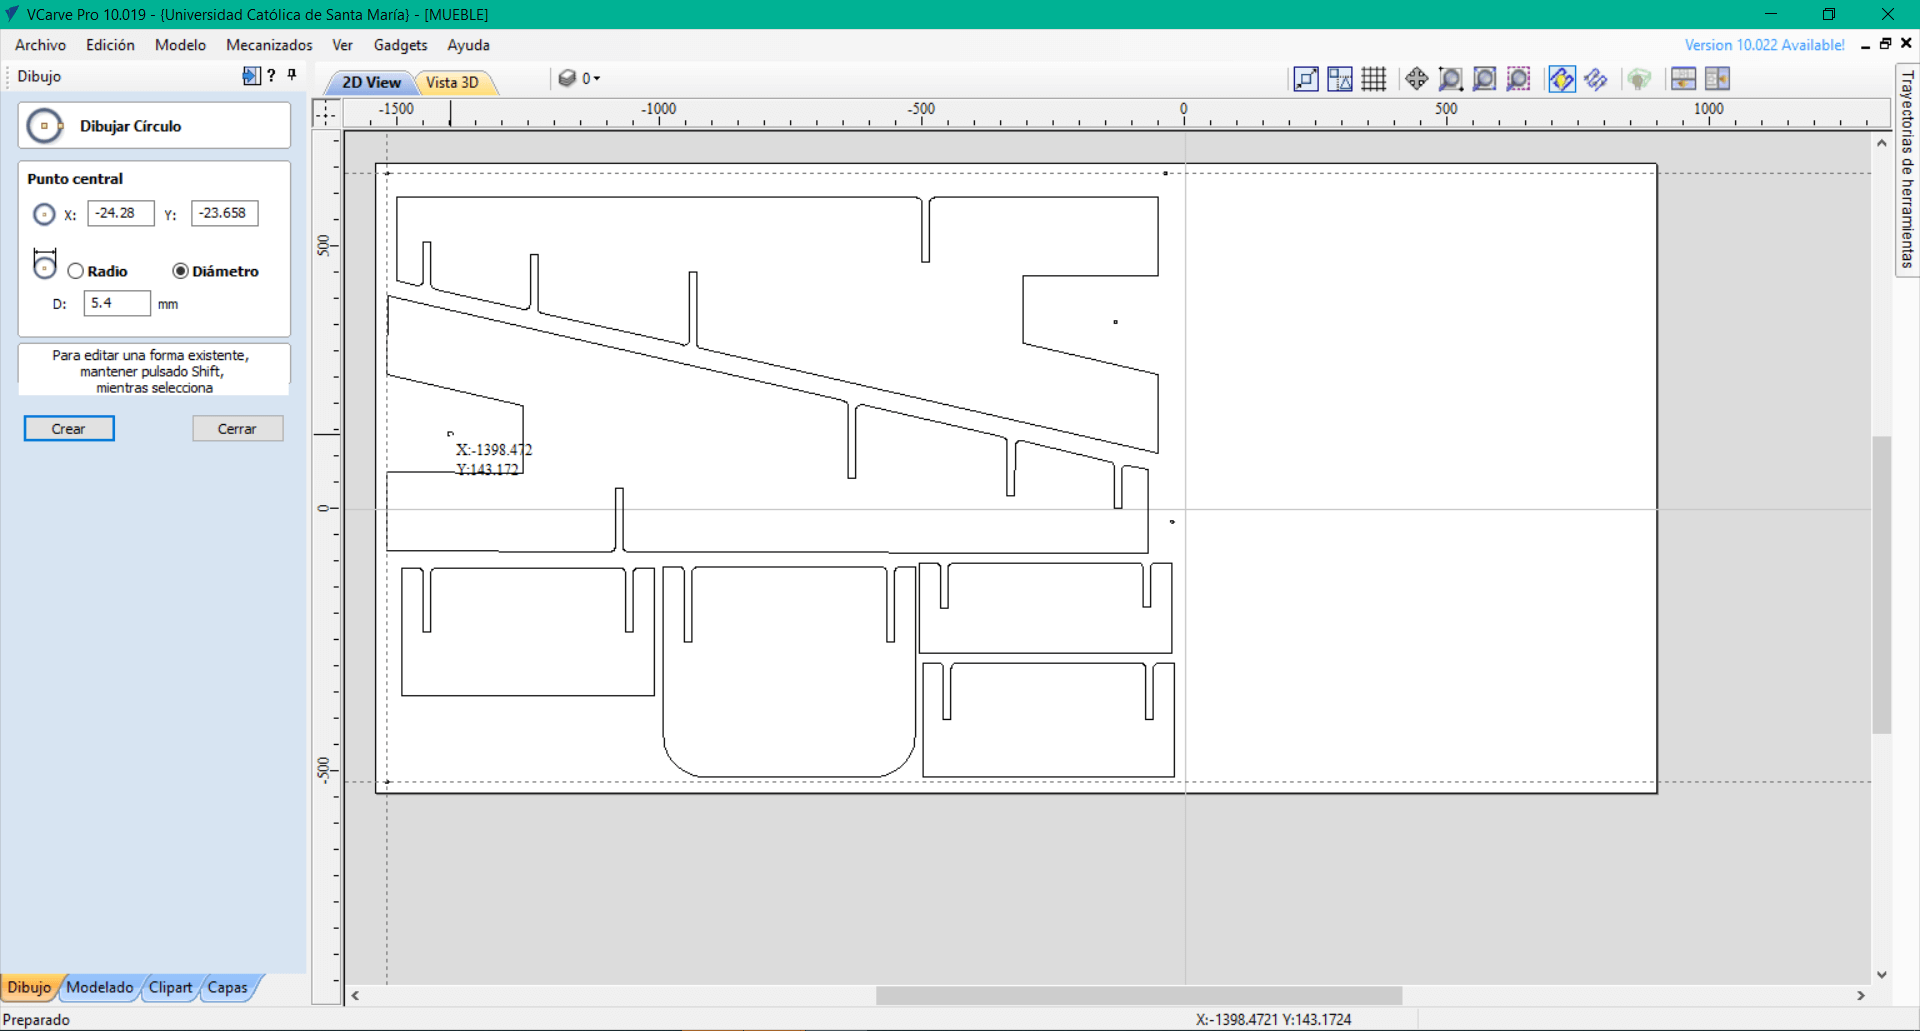Open the Ayuda menu

tap(468, 45)
